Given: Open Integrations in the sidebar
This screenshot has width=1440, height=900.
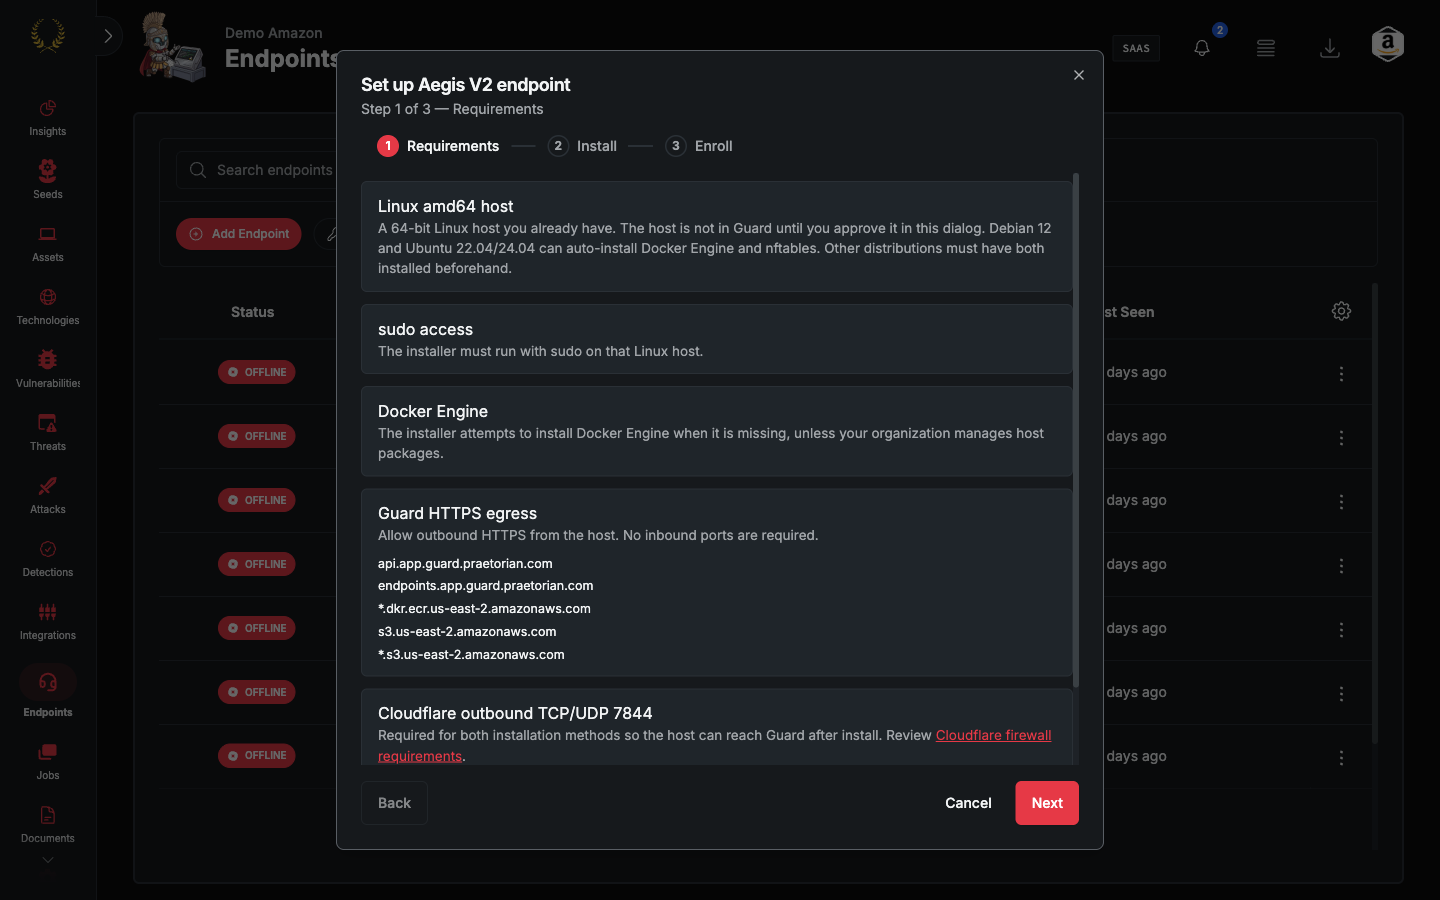Looking at the screenshot, I should [47, 622].
